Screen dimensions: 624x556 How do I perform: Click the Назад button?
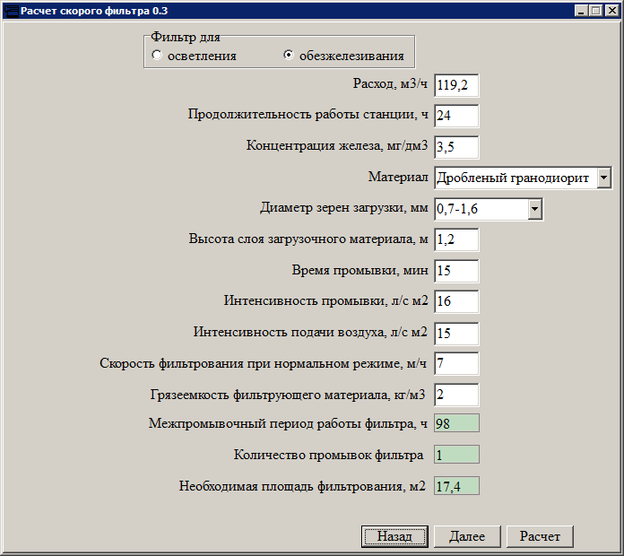pos(394,536)
